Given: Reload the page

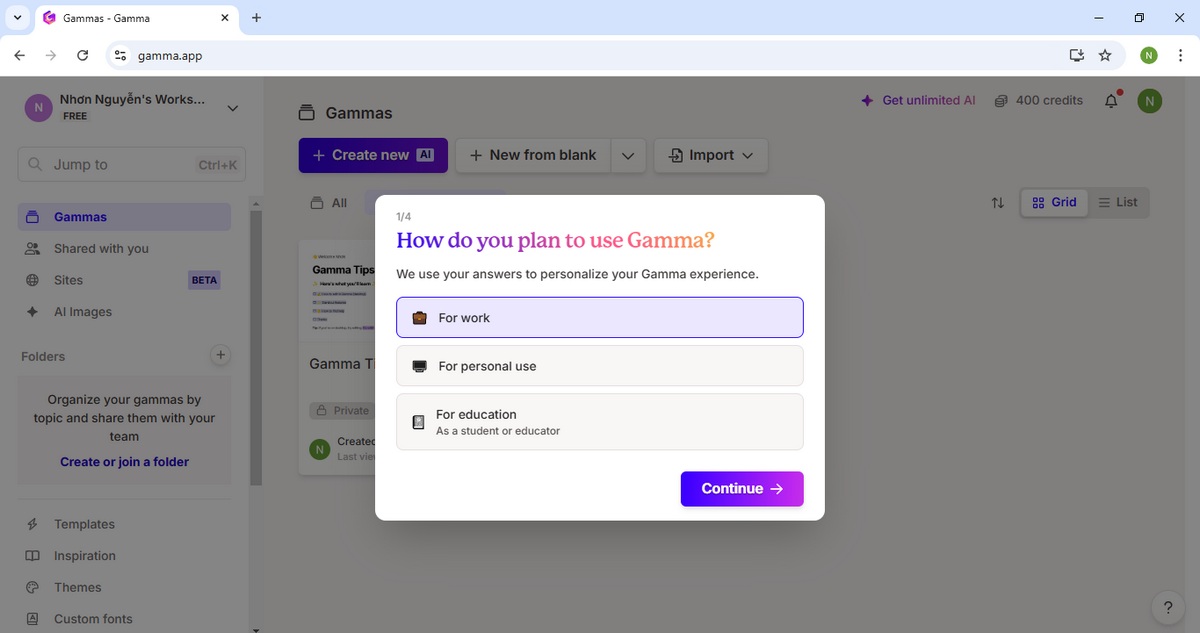Looking at the screenshot, I should [83, 56].
